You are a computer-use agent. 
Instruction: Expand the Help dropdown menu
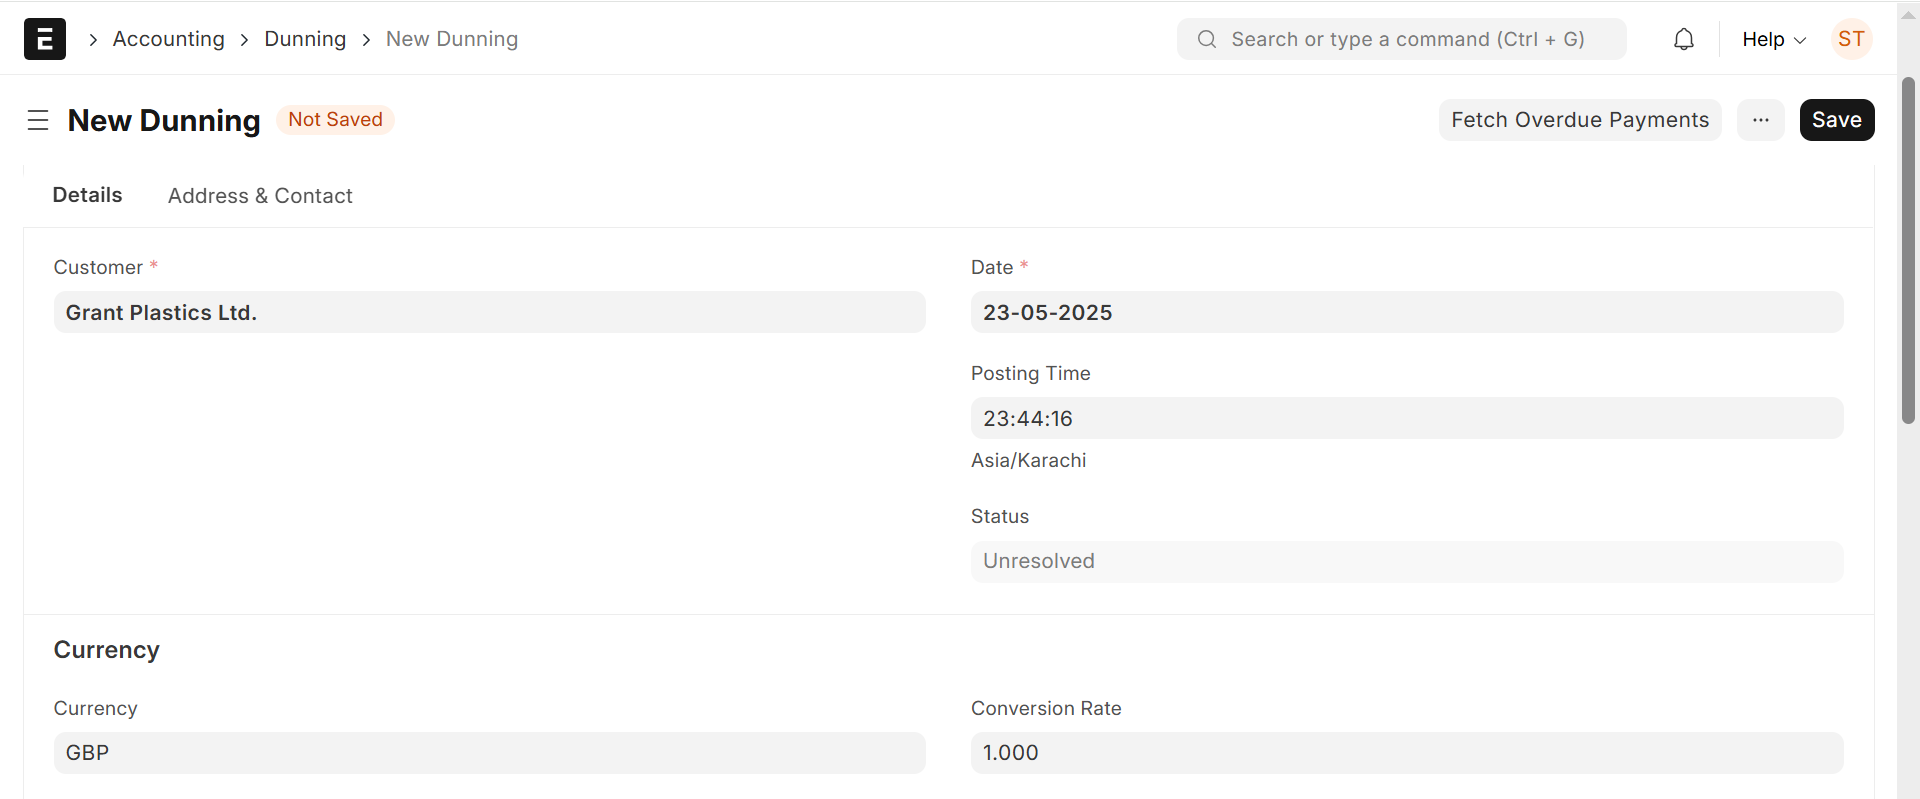coord(1773,39)
